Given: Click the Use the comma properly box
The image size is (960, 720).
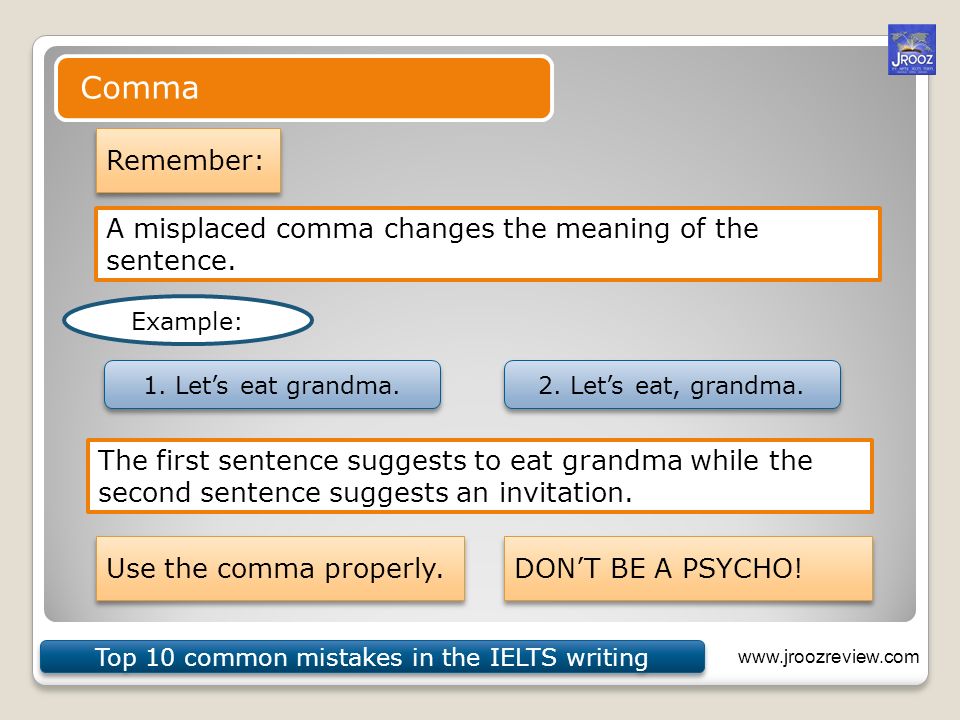Looking at the screenshot, I should tap(280, 569).
